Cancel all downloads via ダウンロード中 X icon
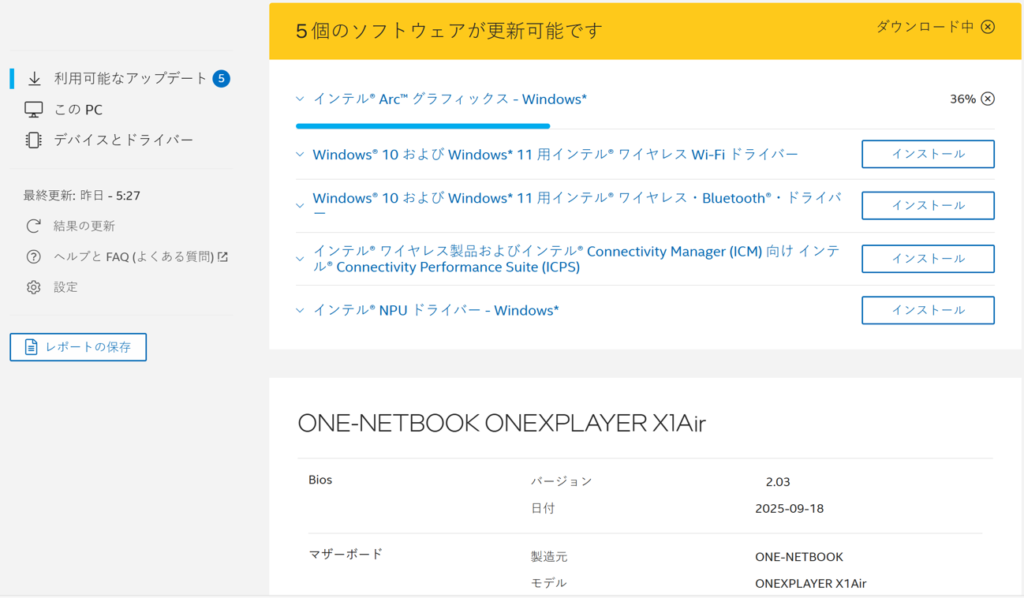Viewport: 1024px width, 598px height. pos(988,27)
